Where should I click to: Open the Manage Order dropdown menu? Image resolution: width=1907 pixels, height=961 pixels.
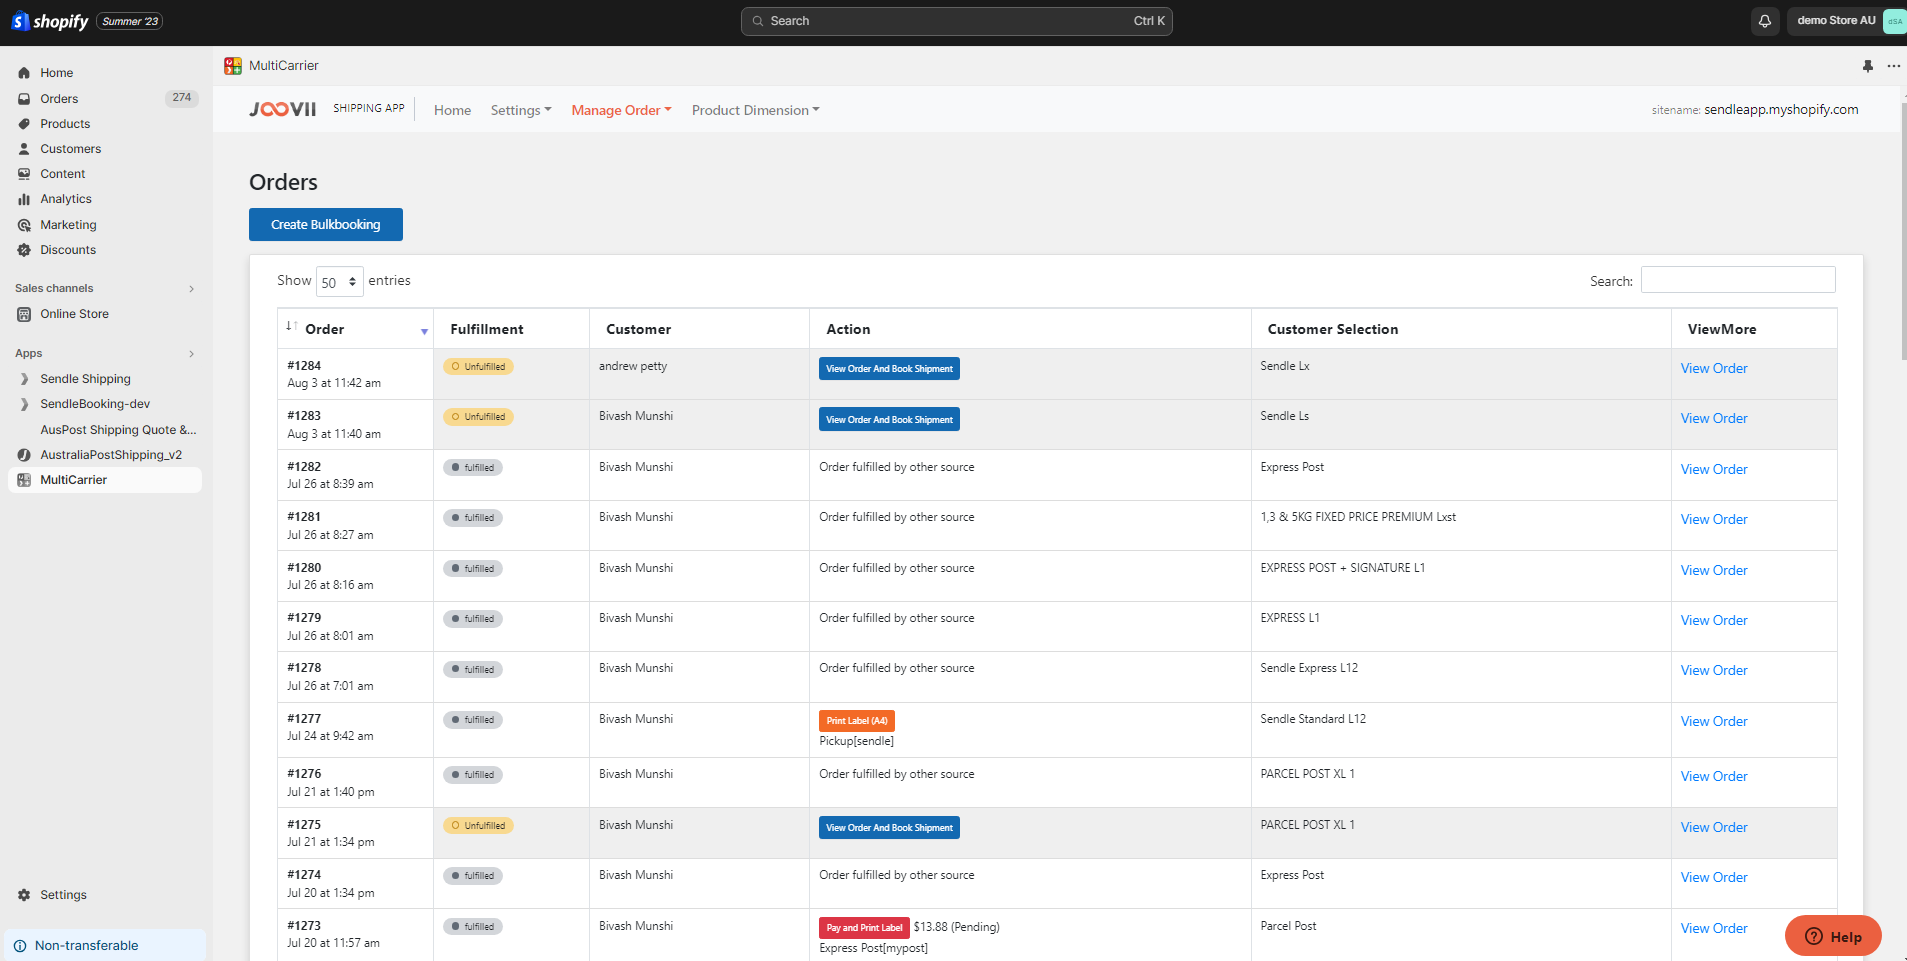(621, 110)
